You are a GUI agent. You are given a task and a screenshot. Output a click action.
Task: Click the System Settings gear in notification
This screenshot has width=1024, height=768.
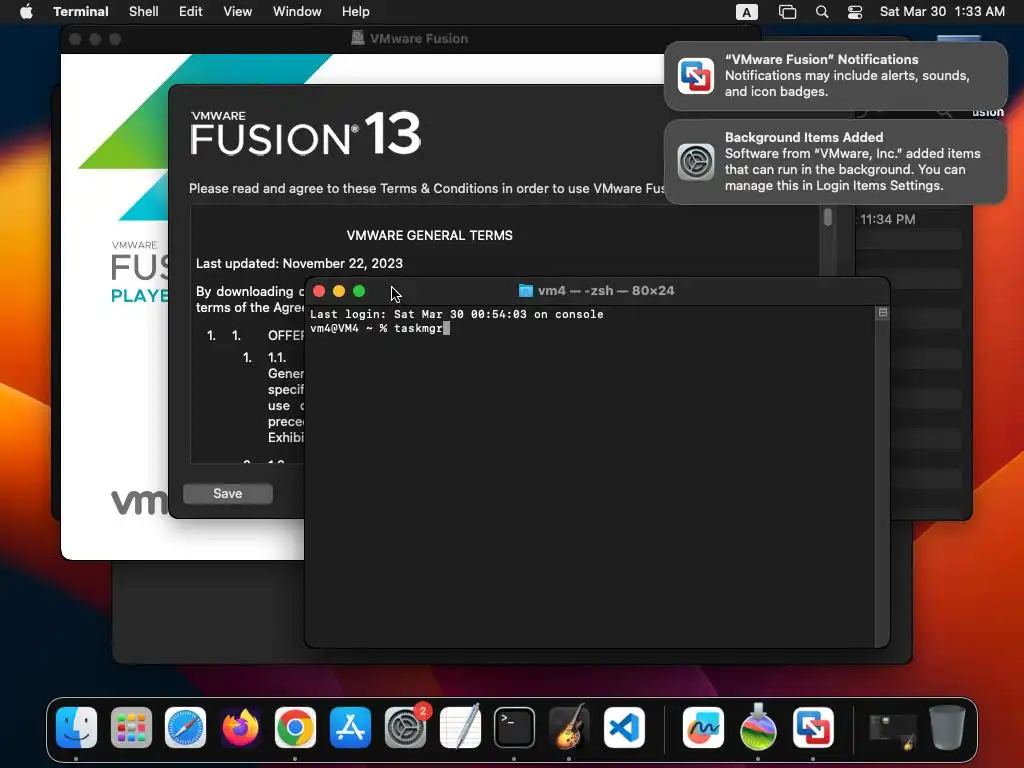(x=696, y=162)
